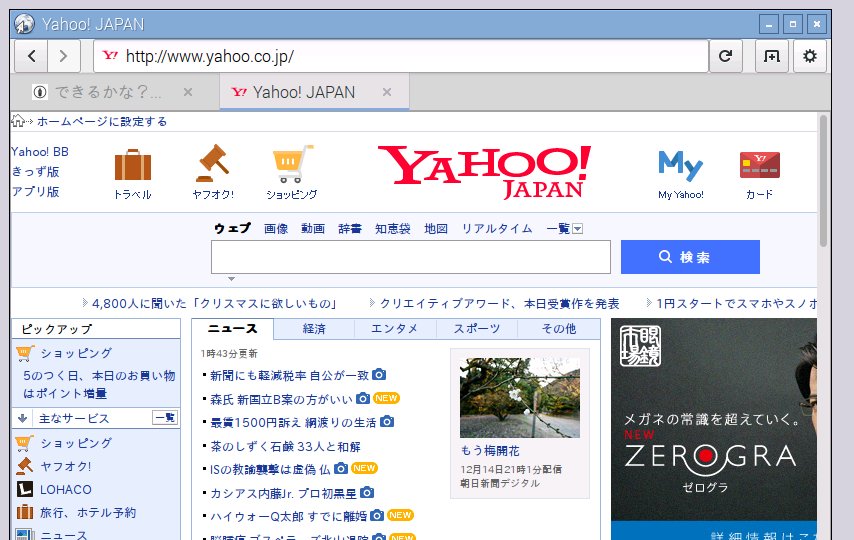Open ハイウォーQ太郎 すでに離婚 headline
The width and height of the screenshot is (854, 540).
pyautogui.click(x=289, y=515)
